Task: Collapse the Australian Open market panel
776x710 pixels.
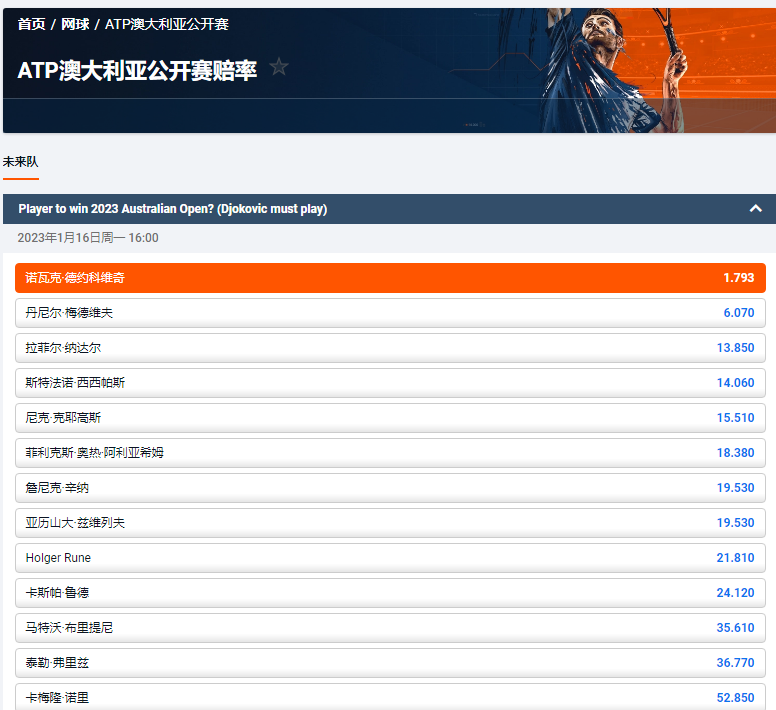Action: pyautogui.click(x=755, y=209)
